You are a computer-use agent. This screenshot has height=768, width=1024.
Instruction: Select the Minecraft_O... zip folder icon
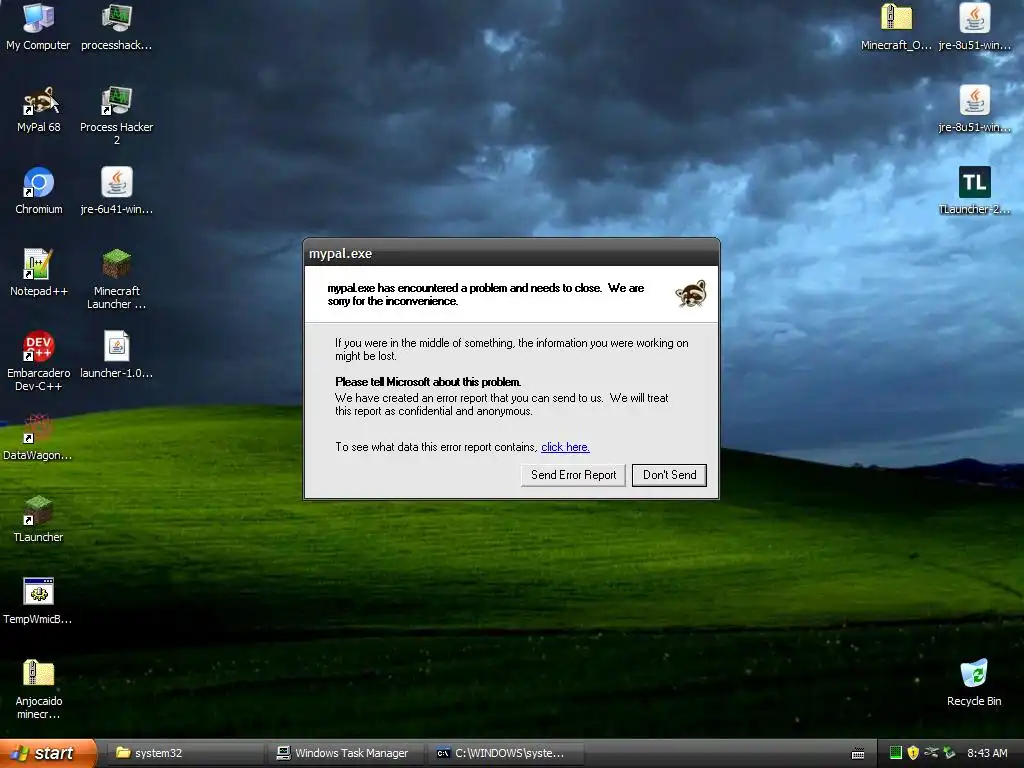click(896, 27)
